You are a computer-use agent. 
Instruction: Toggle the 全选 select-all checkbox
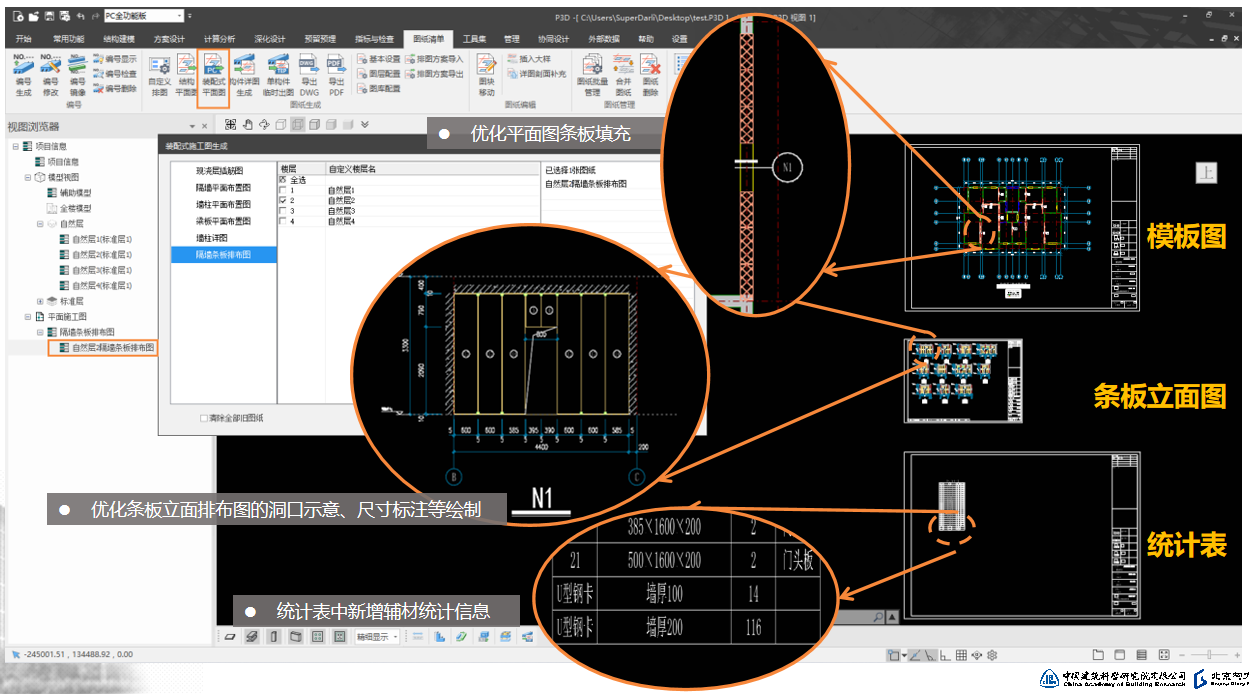[x=283, y=180]
